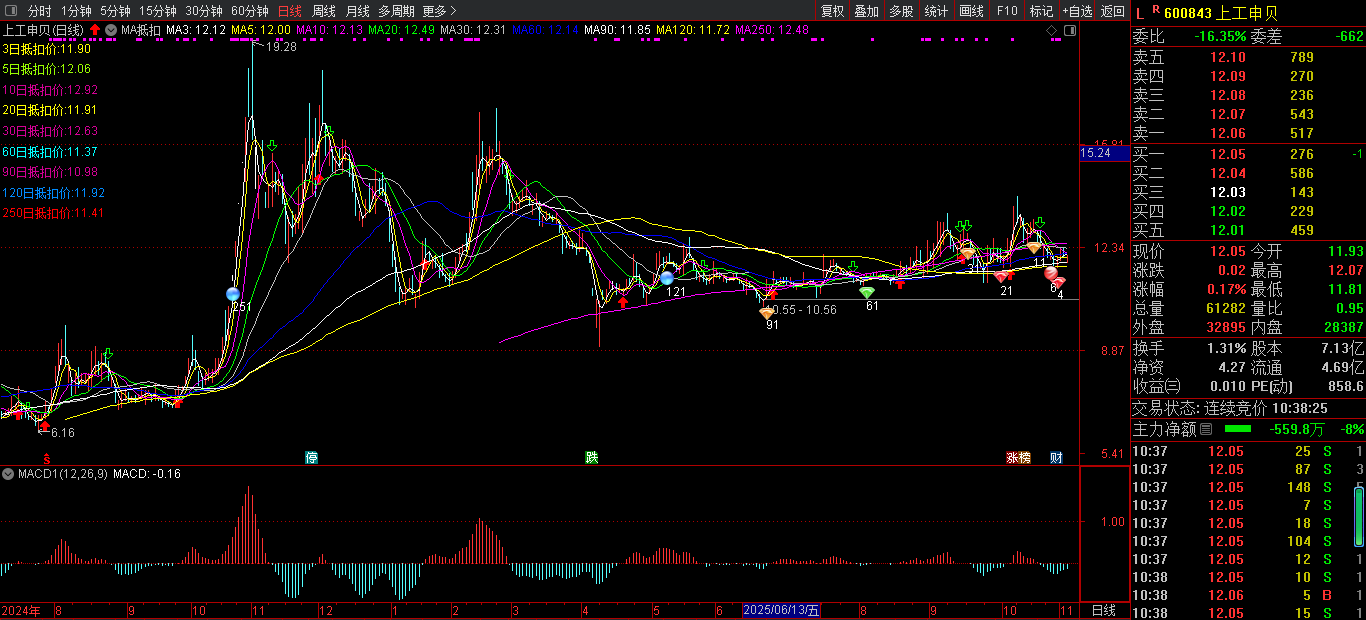Image resolution: width=1366 pixels, height=620 pixels.
Task: Open the 统计 statistics button
Action: [x=936, y=11]
